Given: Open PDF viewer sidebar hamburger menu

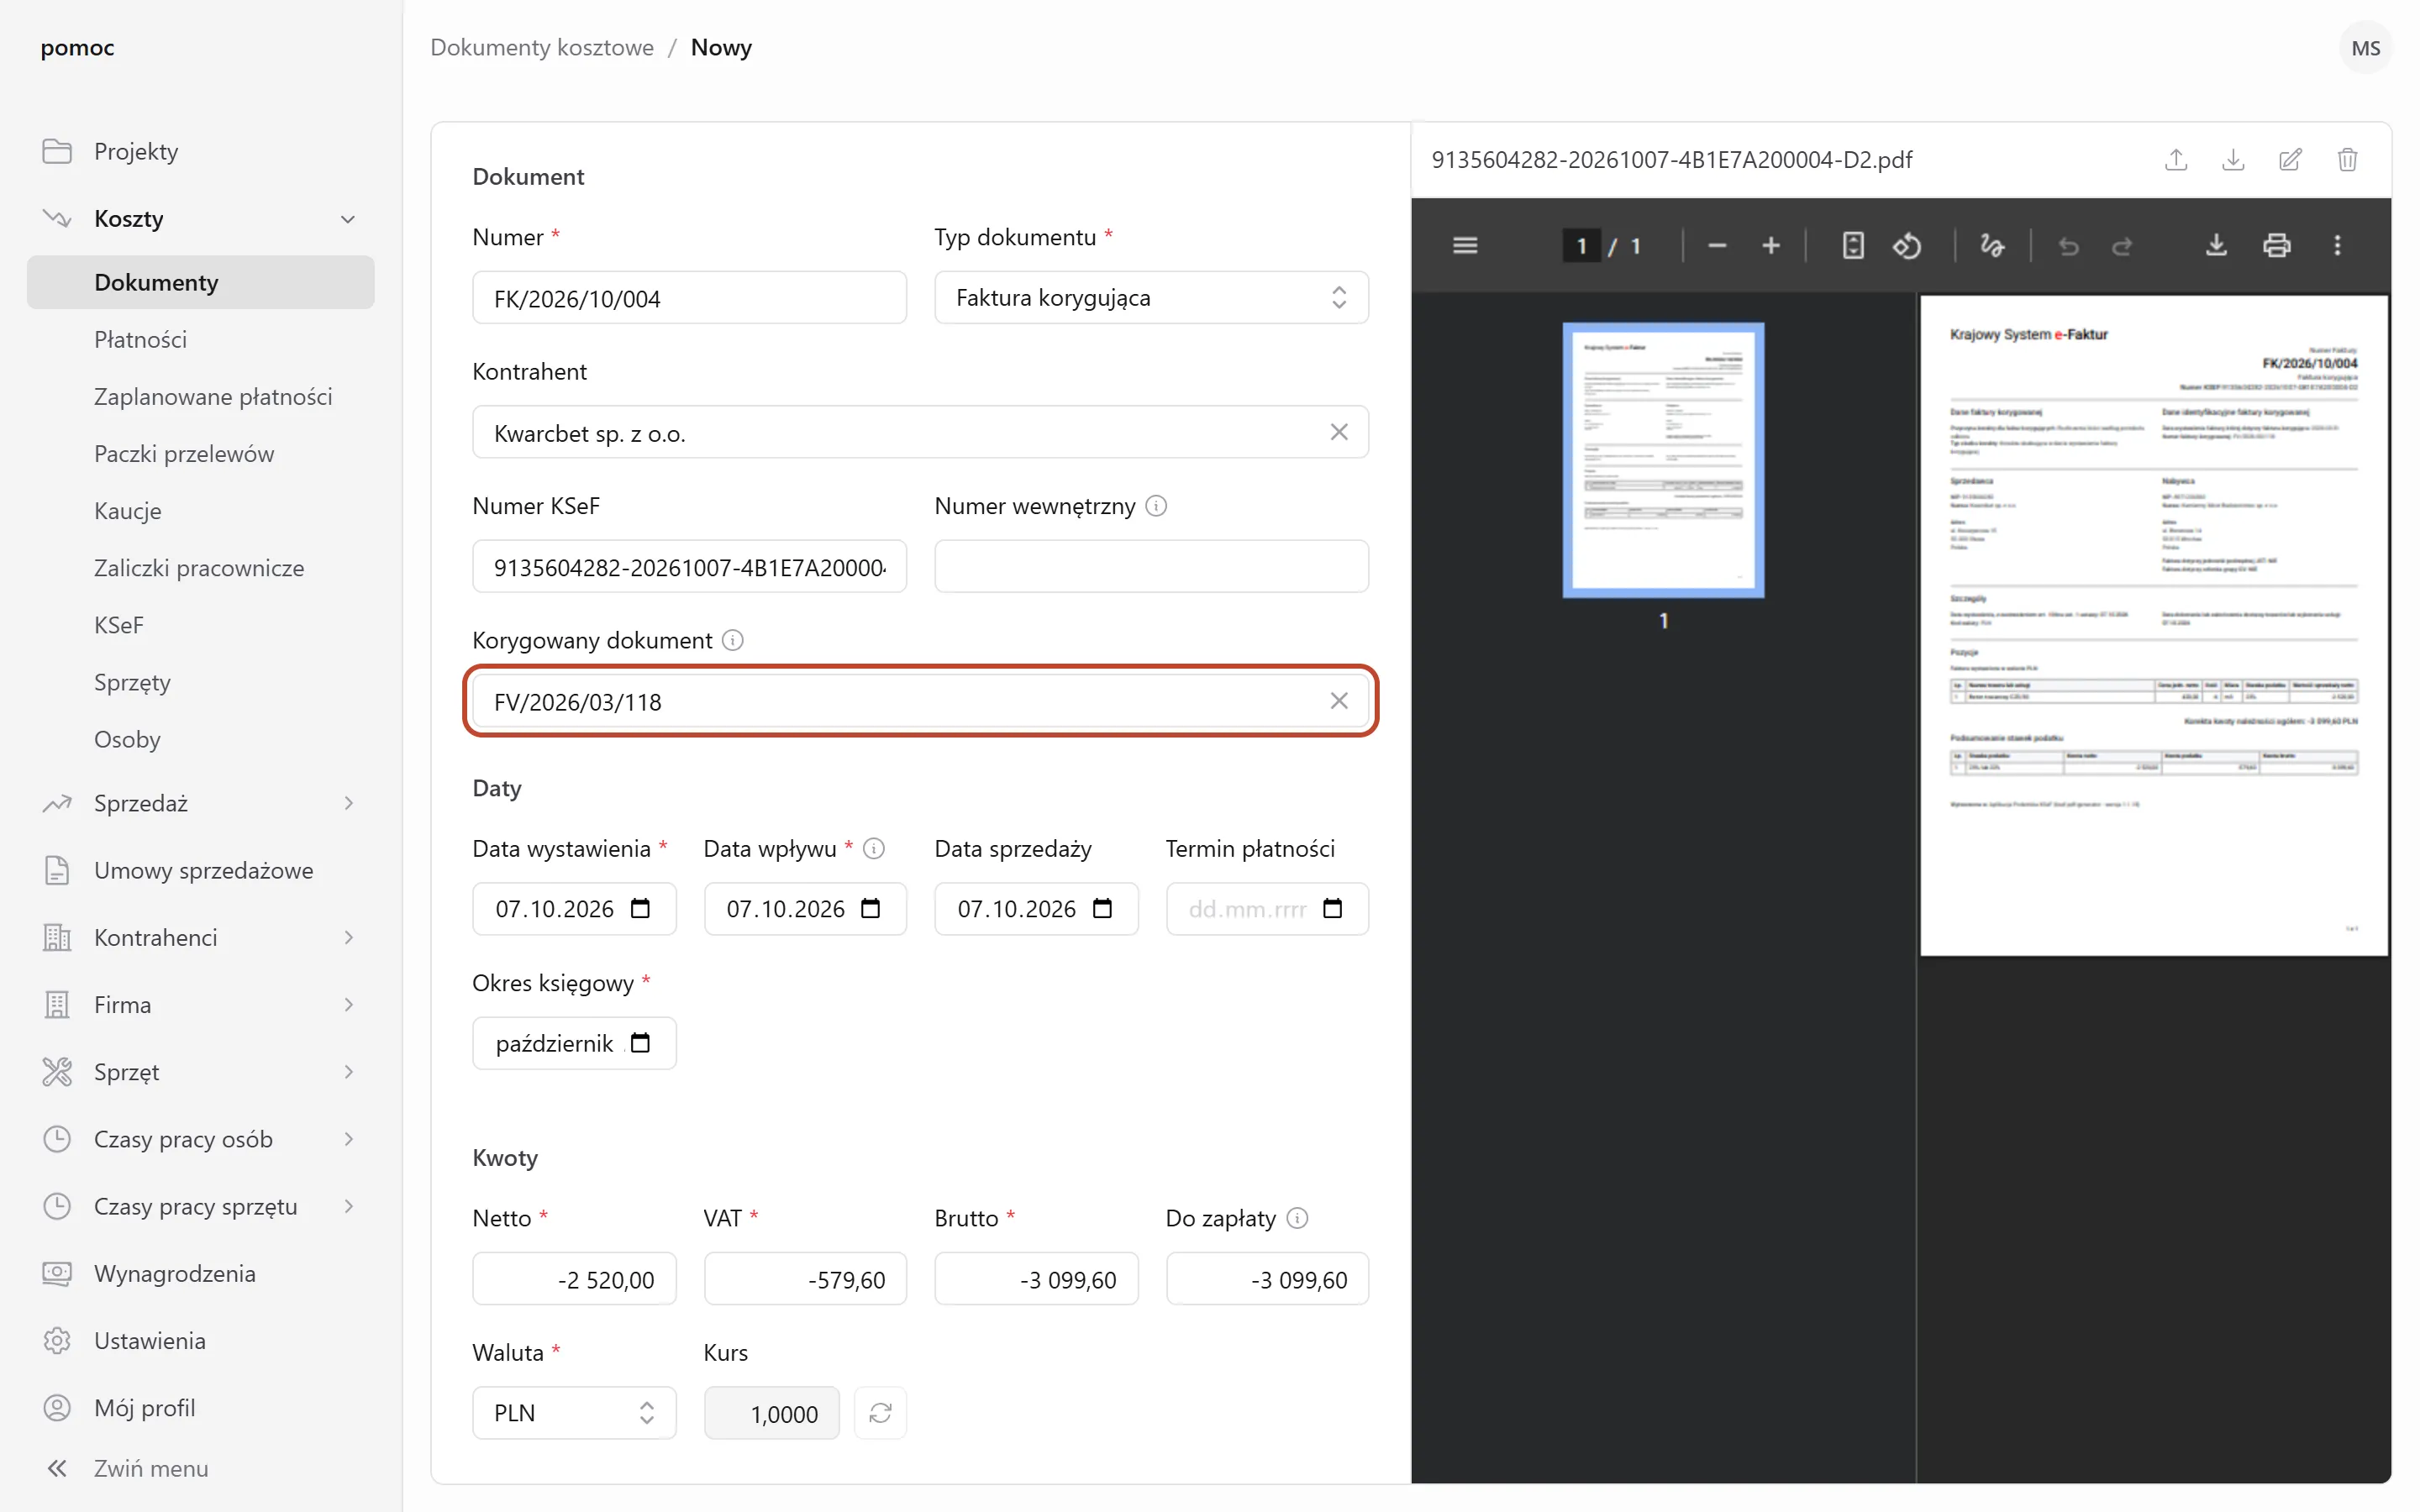Looking at the screenshot, I should pos(1465,245).
